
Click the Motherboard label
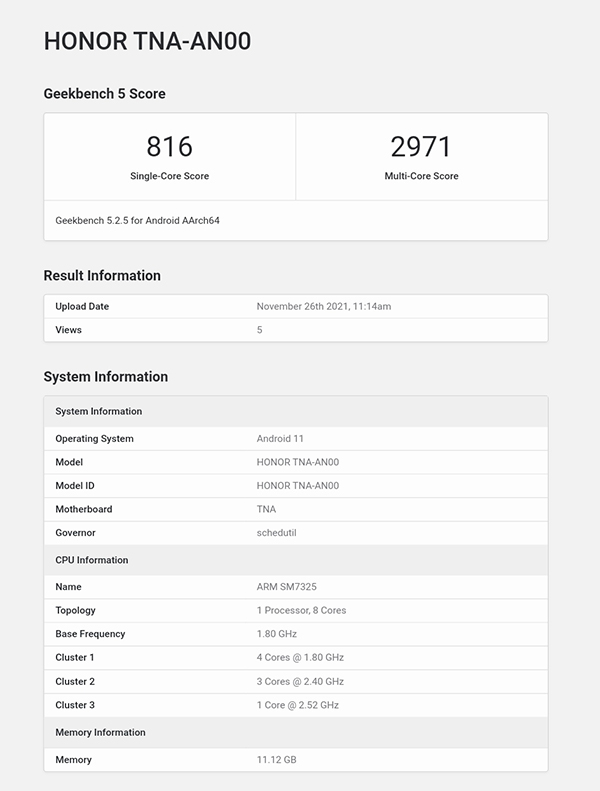tap(84, 509)
